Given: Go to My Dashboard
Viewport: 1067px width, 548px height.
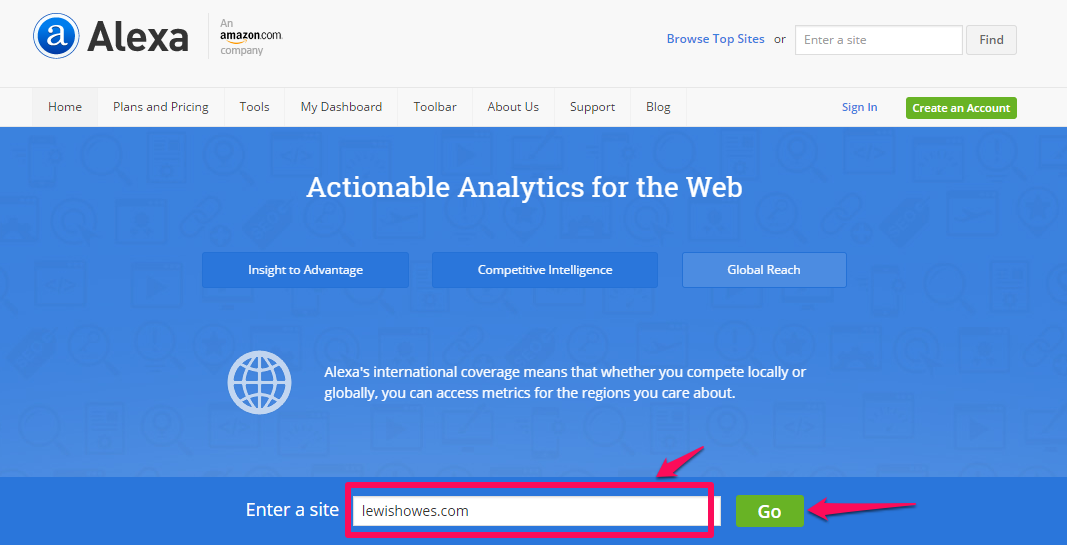Looking at the screenshot, I should click(x=341, y=107).
